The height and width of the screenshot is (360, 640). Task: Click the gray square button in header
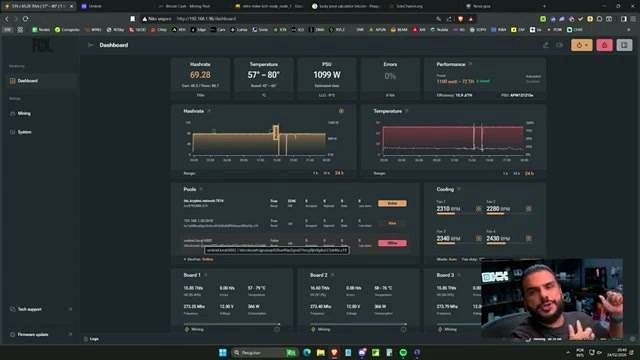tap(624, 45)
